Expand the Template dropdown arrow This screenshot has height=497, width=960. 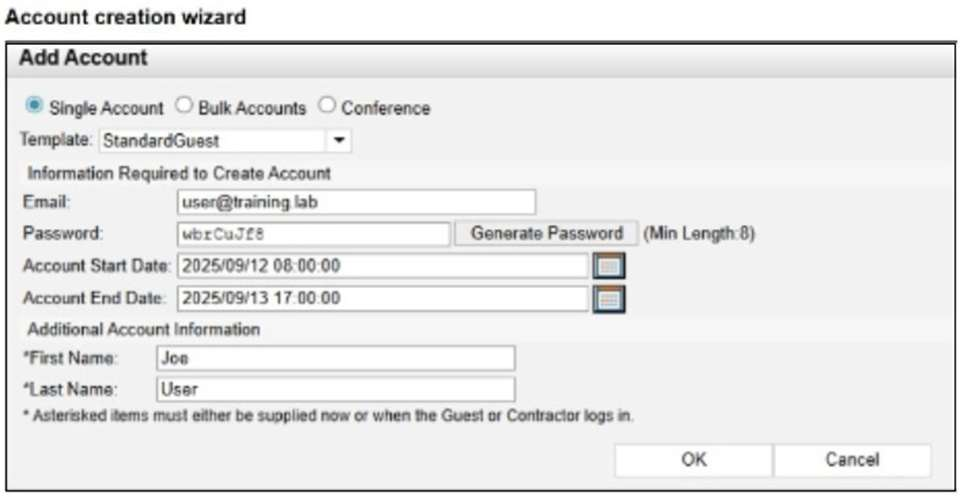pyautogui.click(x=340, y=141)
